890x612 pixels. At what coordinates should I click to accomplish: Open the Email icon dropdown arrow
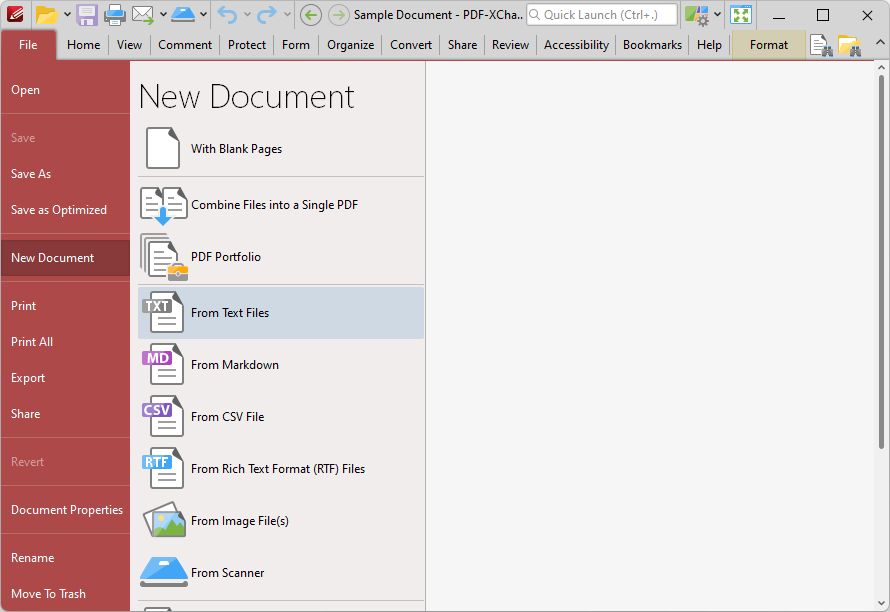pyautogui.click(x=163, y=15)
